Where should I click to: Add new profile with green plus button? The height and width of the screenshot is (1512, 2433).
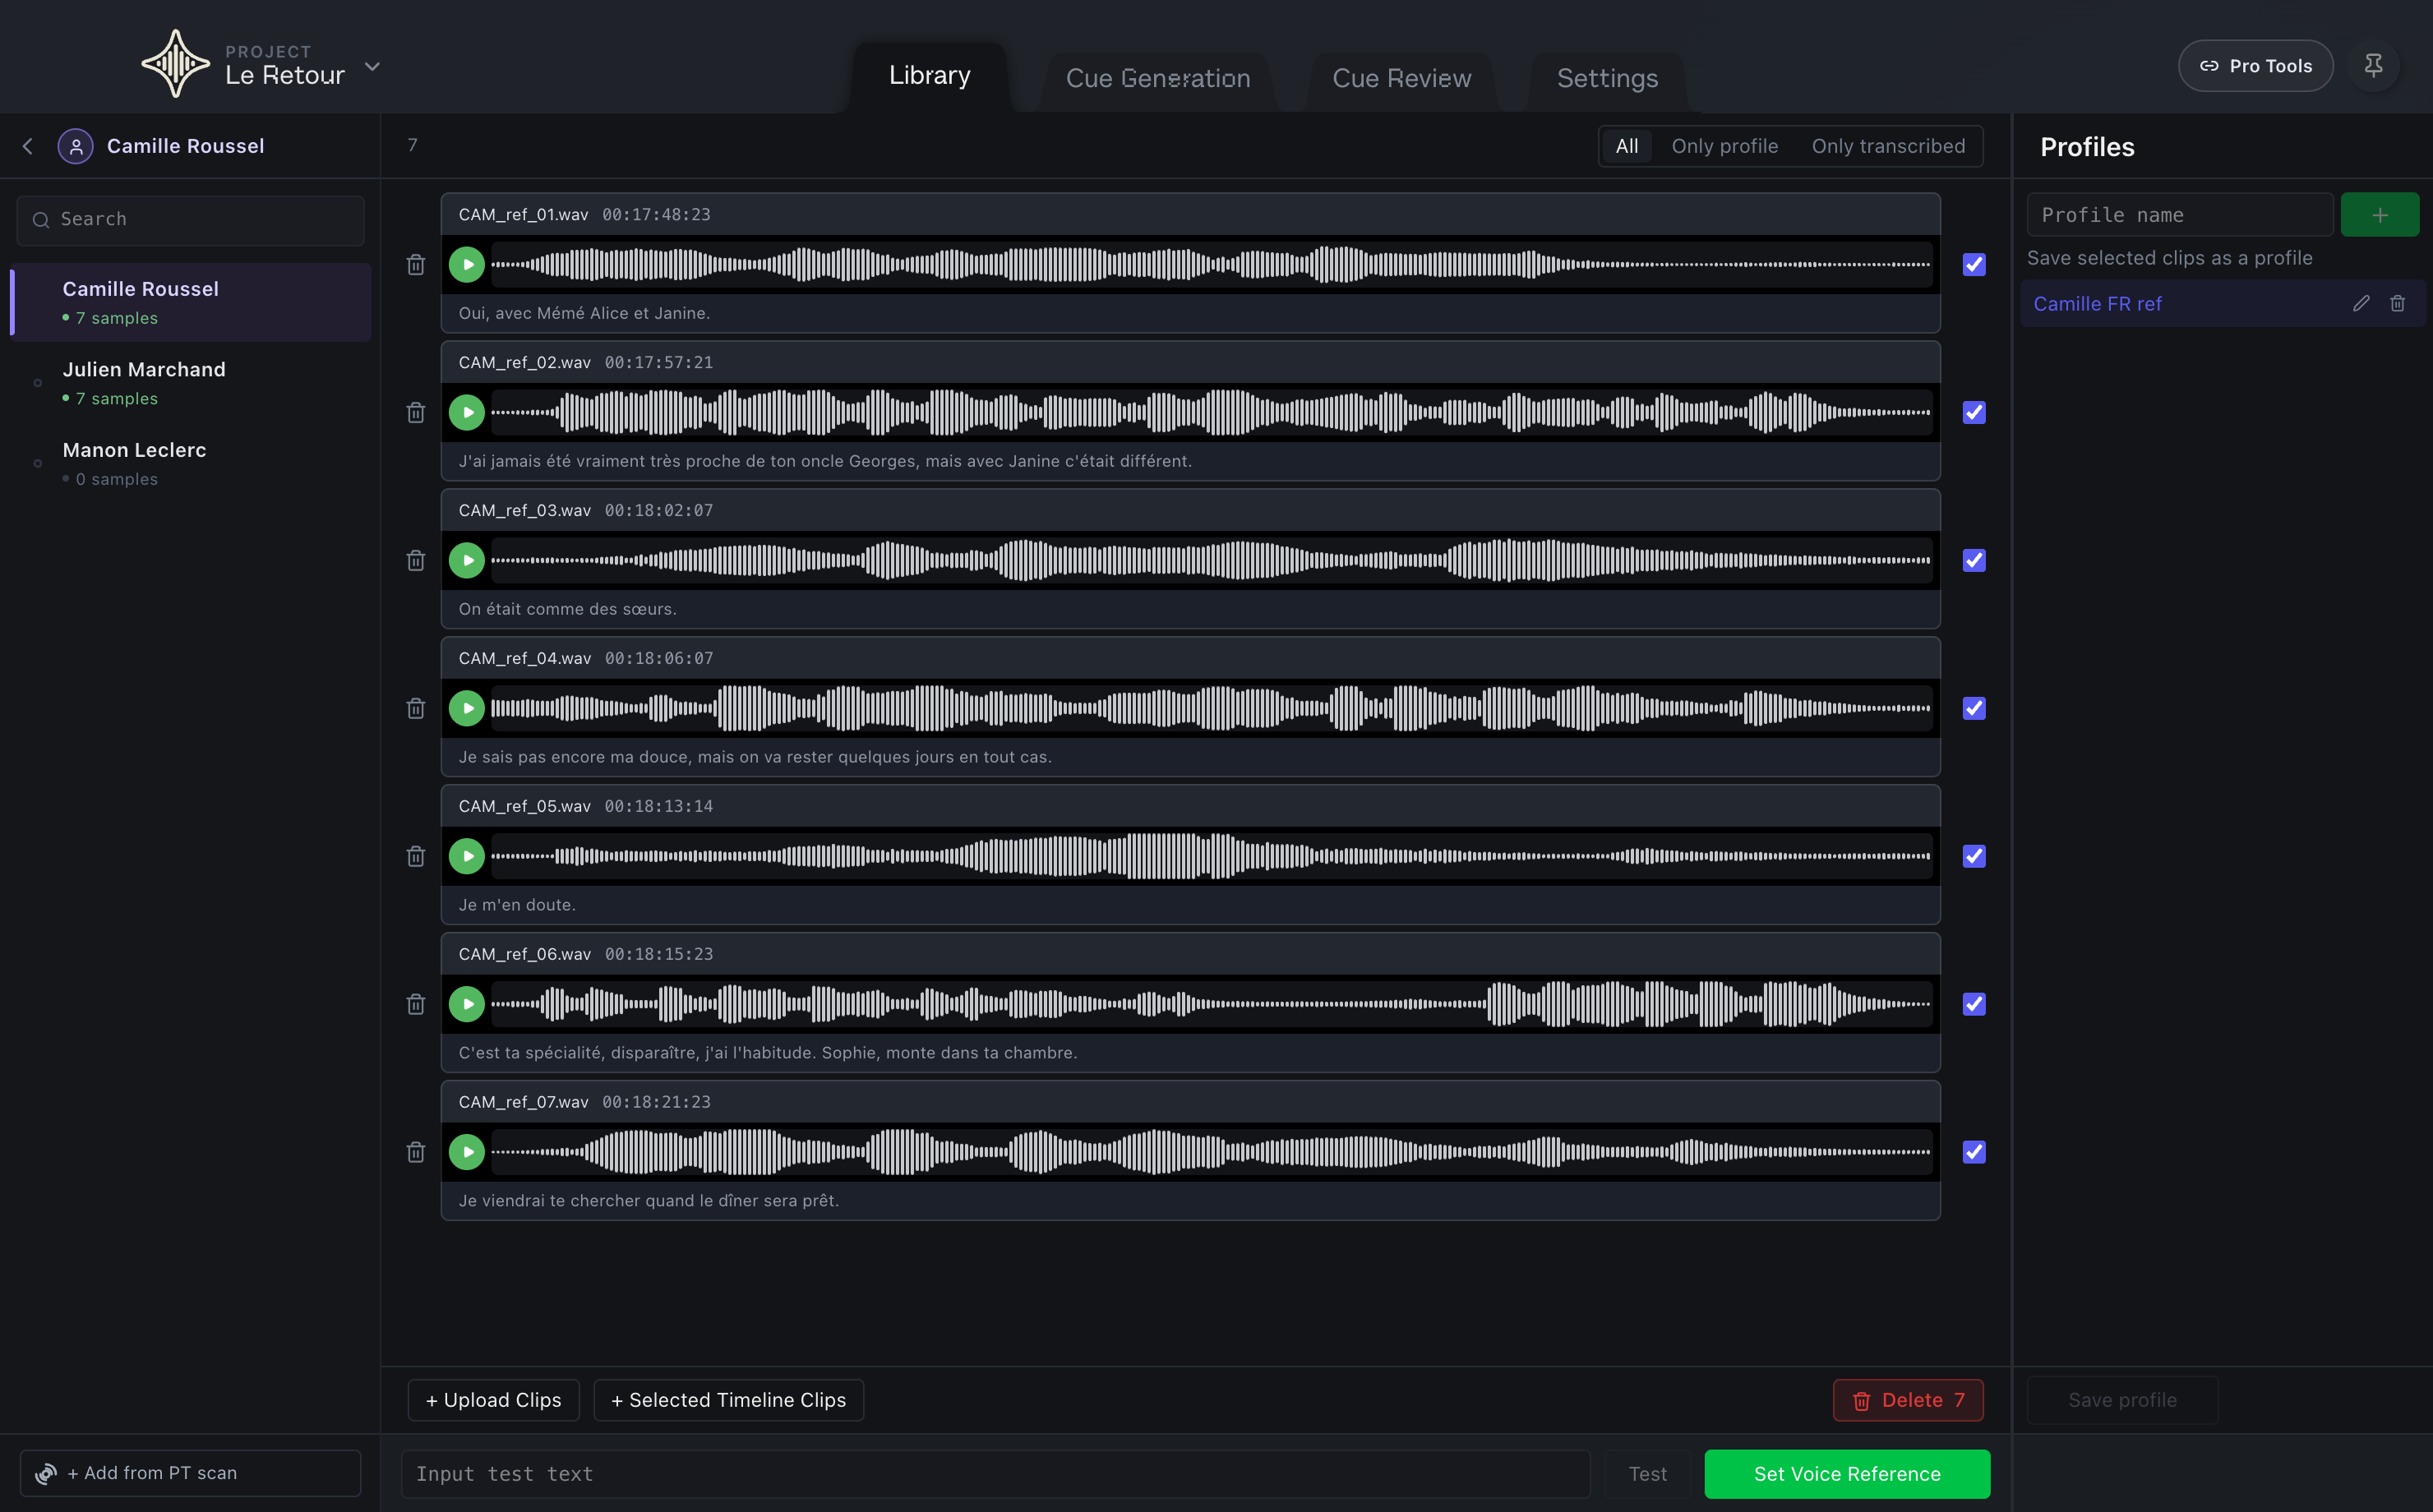pos(2379,215)
